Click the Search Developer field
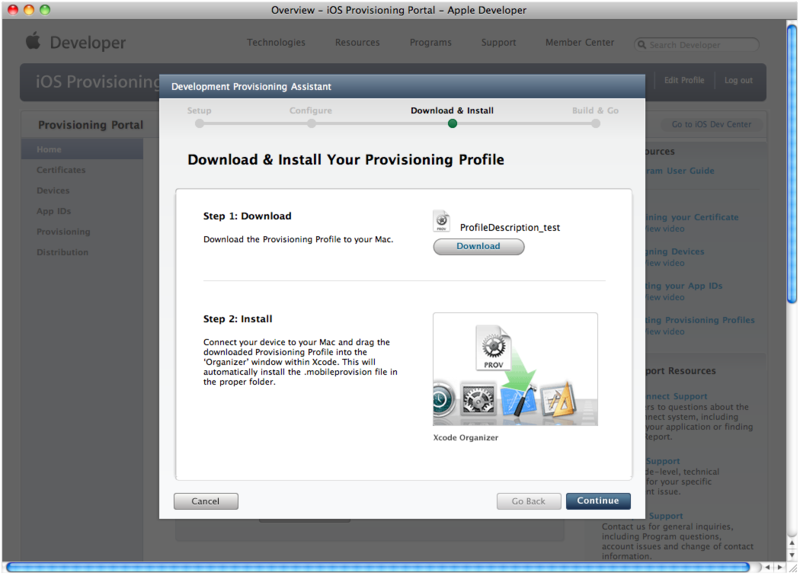 696,44
